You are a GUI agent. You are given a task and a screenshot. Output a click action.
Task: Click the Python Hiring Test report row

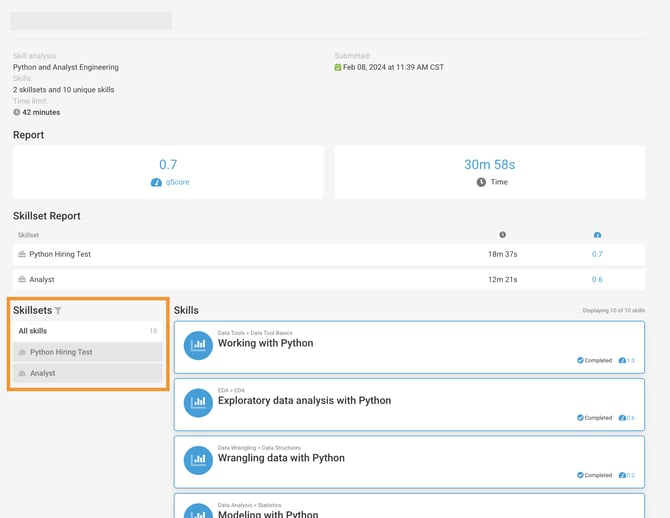click(60, 254)
